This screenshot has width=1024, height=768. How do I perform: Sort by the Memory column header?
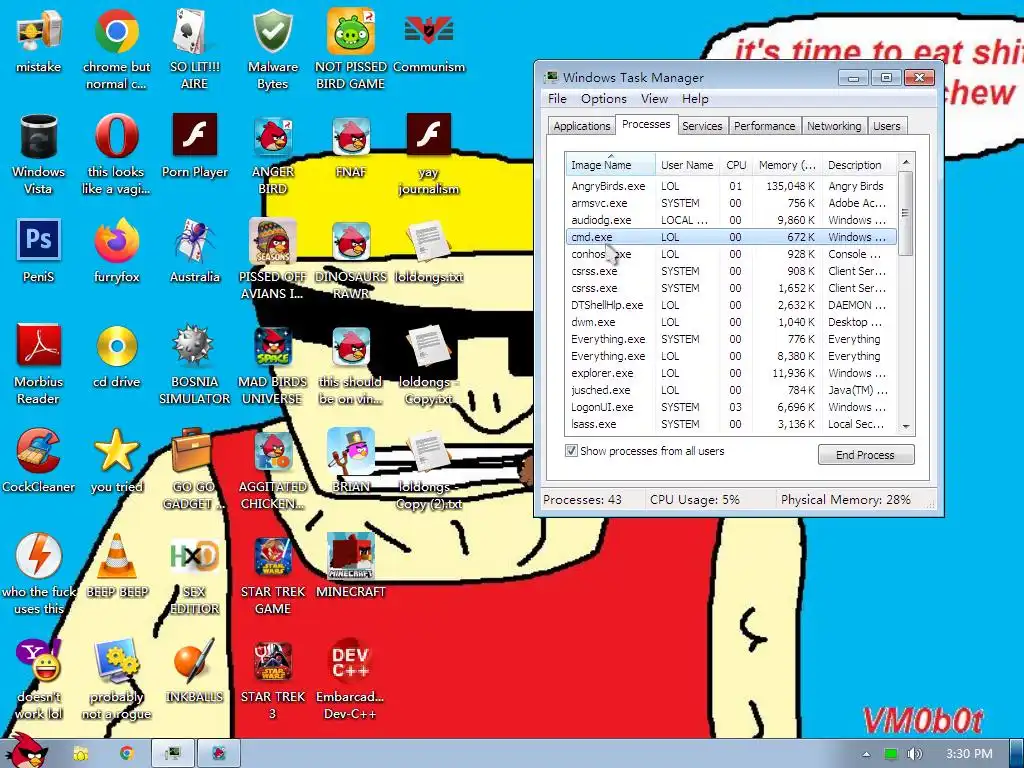pos(787,165)
